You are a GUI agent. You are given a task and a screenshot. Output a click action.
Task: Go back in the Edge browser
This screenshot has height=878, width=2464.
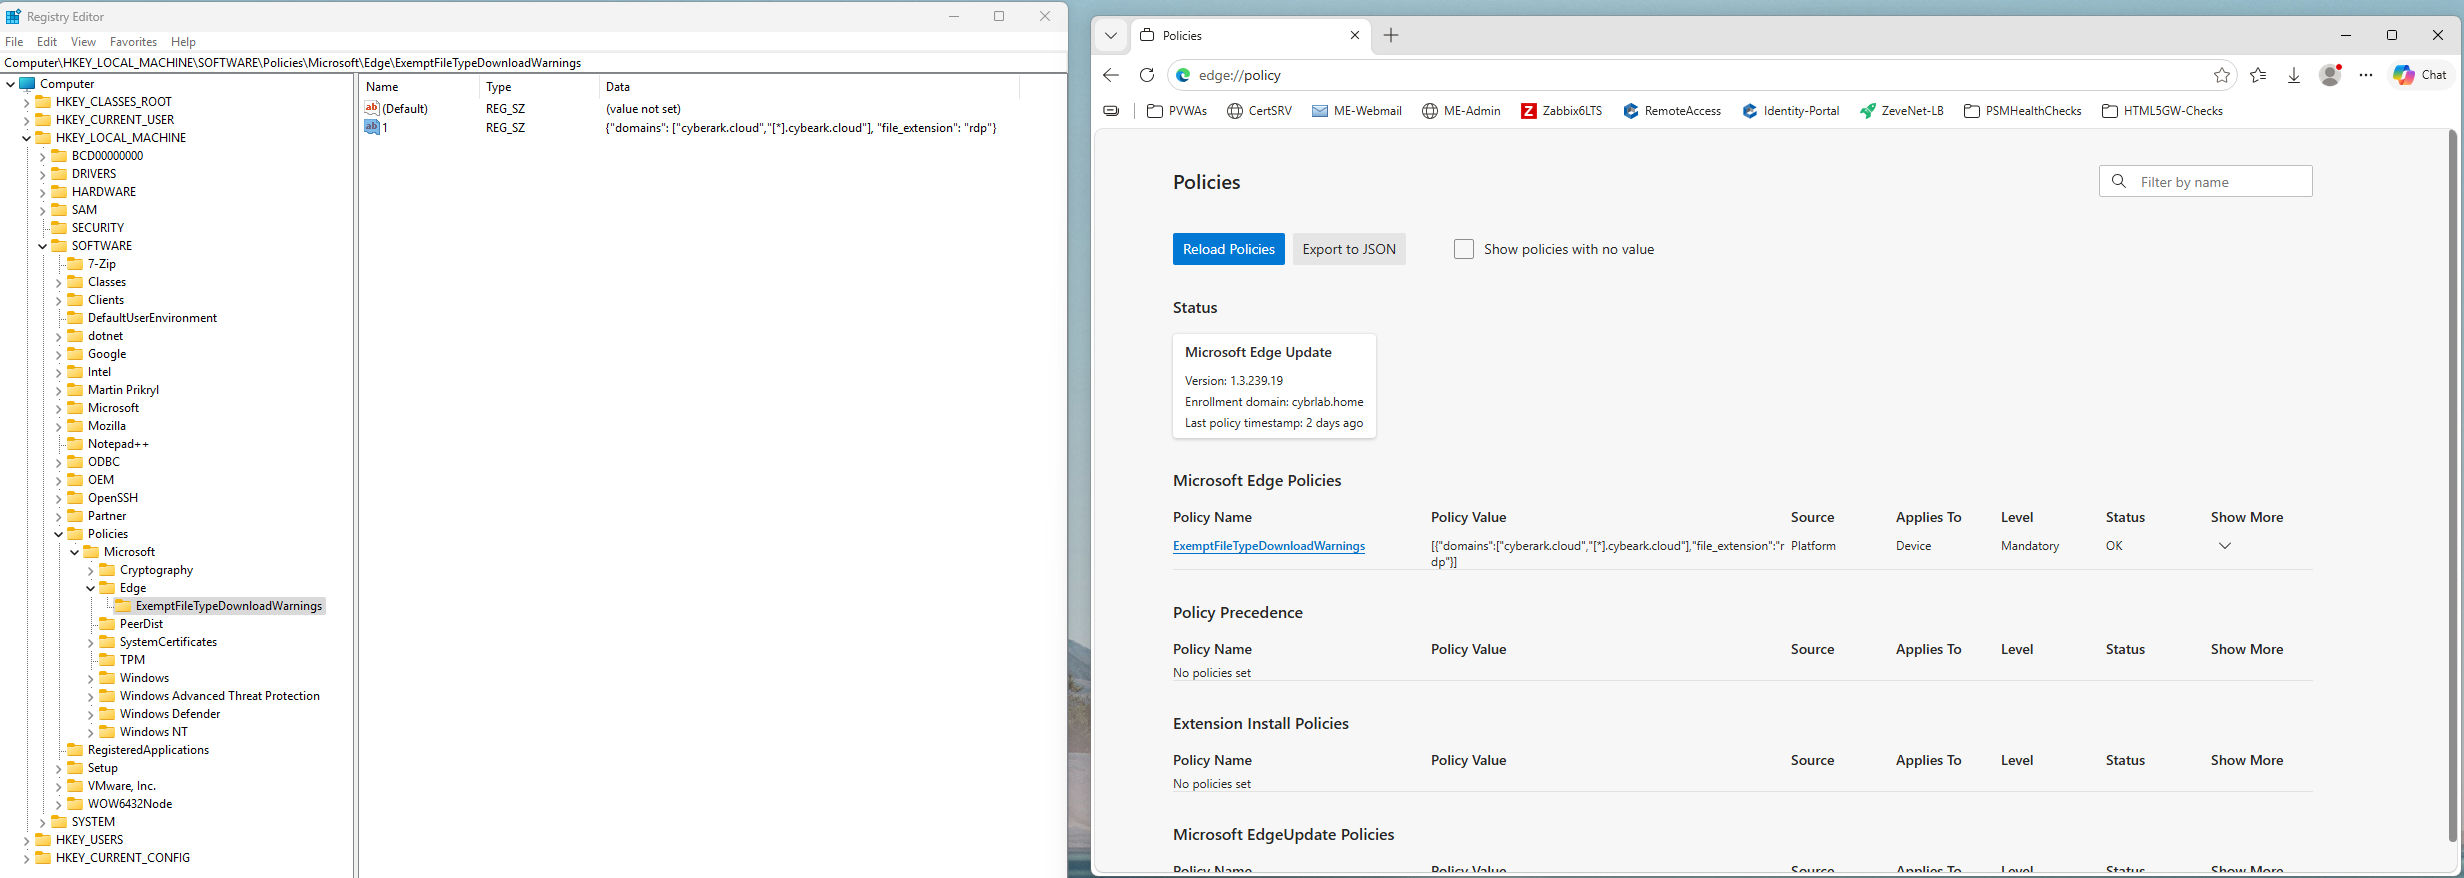pyautogui.click(x=1110, y=75)
